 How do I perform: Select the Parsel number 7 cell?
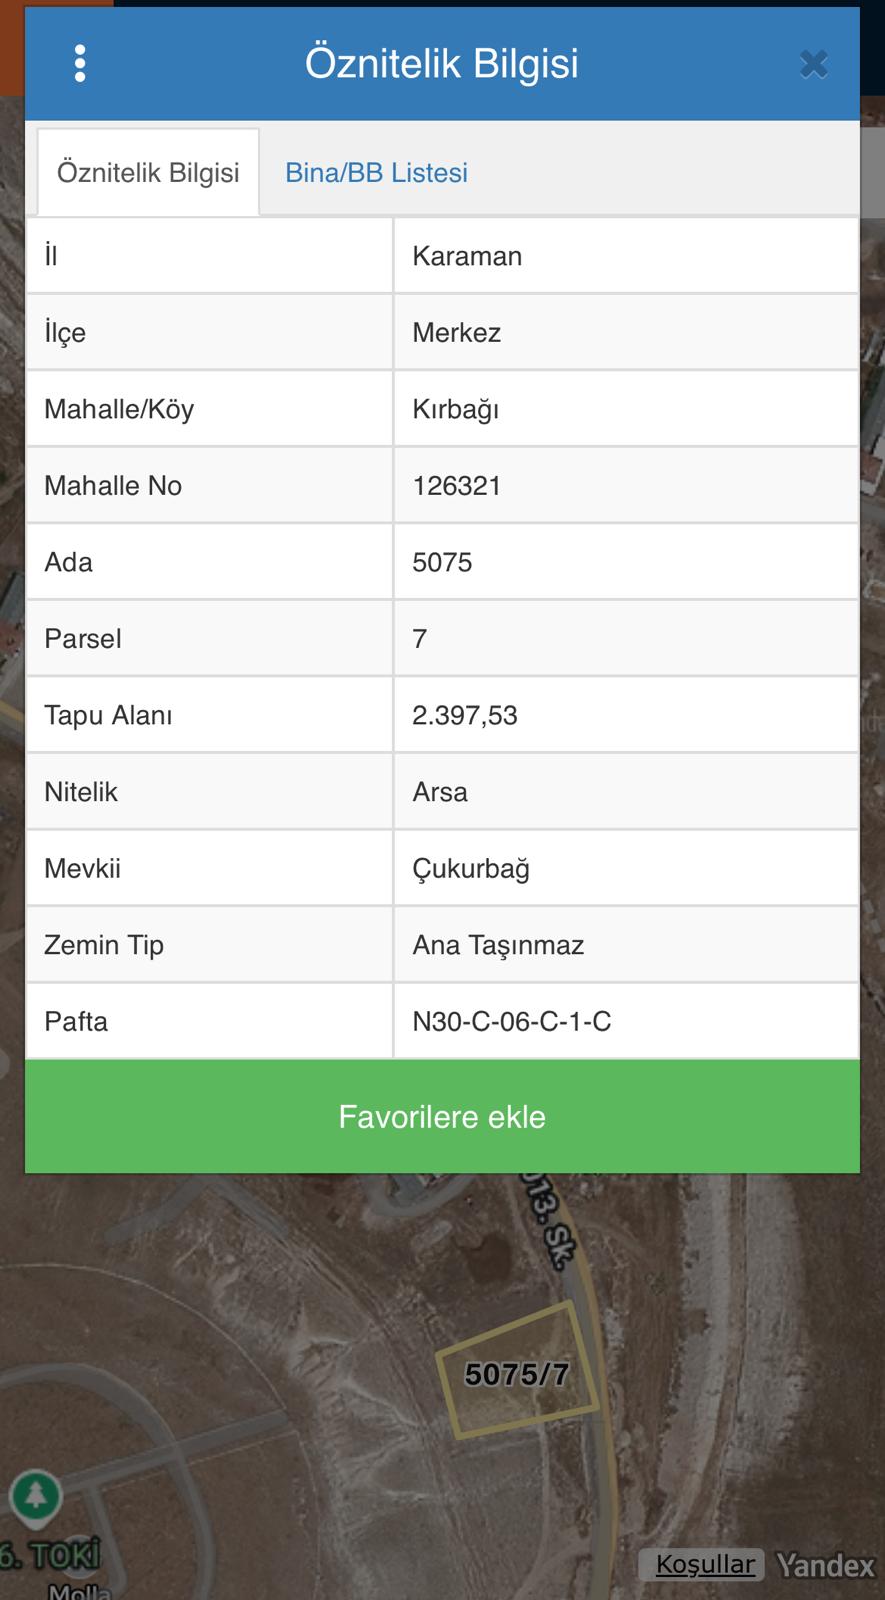click(419, 638)
